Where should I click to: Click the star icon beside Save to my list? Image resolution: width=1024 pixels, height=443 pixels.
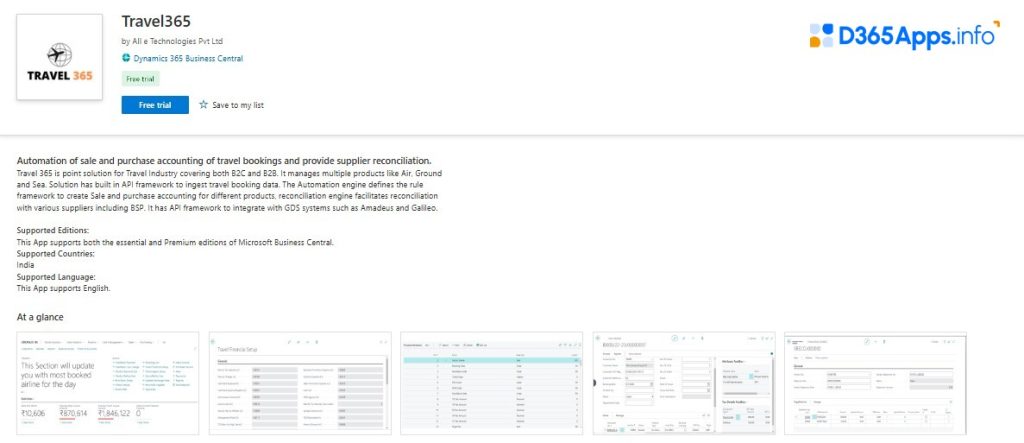(x=203, y=105)
